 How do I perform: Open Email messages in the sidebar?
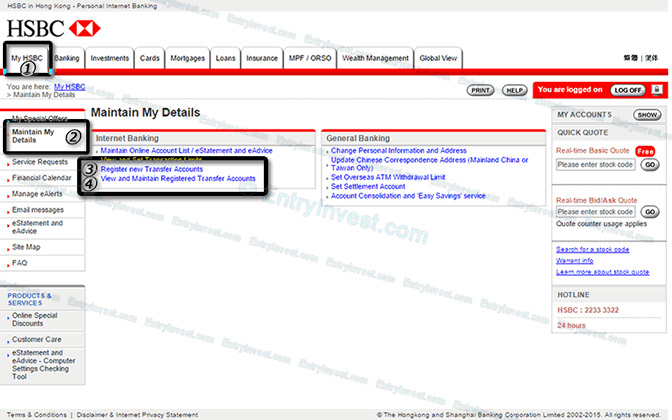coord(38,210)
